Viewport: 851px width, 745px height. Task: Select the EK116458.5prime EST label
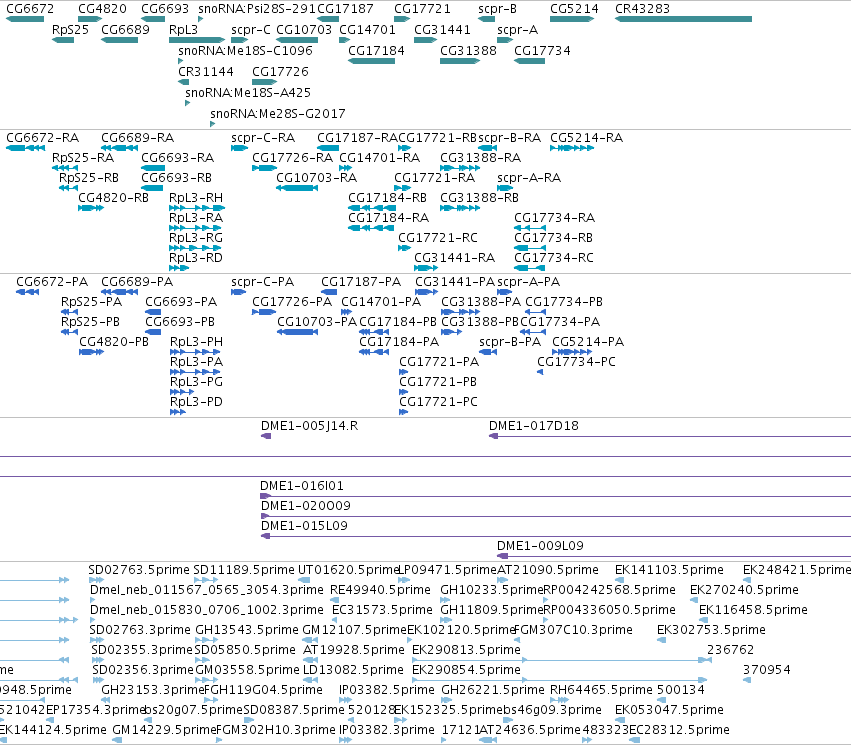753,610
